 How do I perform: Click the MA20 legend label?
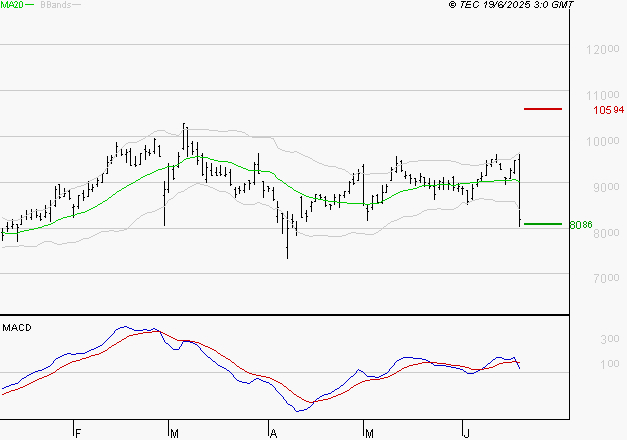click(x=13, y=5)
